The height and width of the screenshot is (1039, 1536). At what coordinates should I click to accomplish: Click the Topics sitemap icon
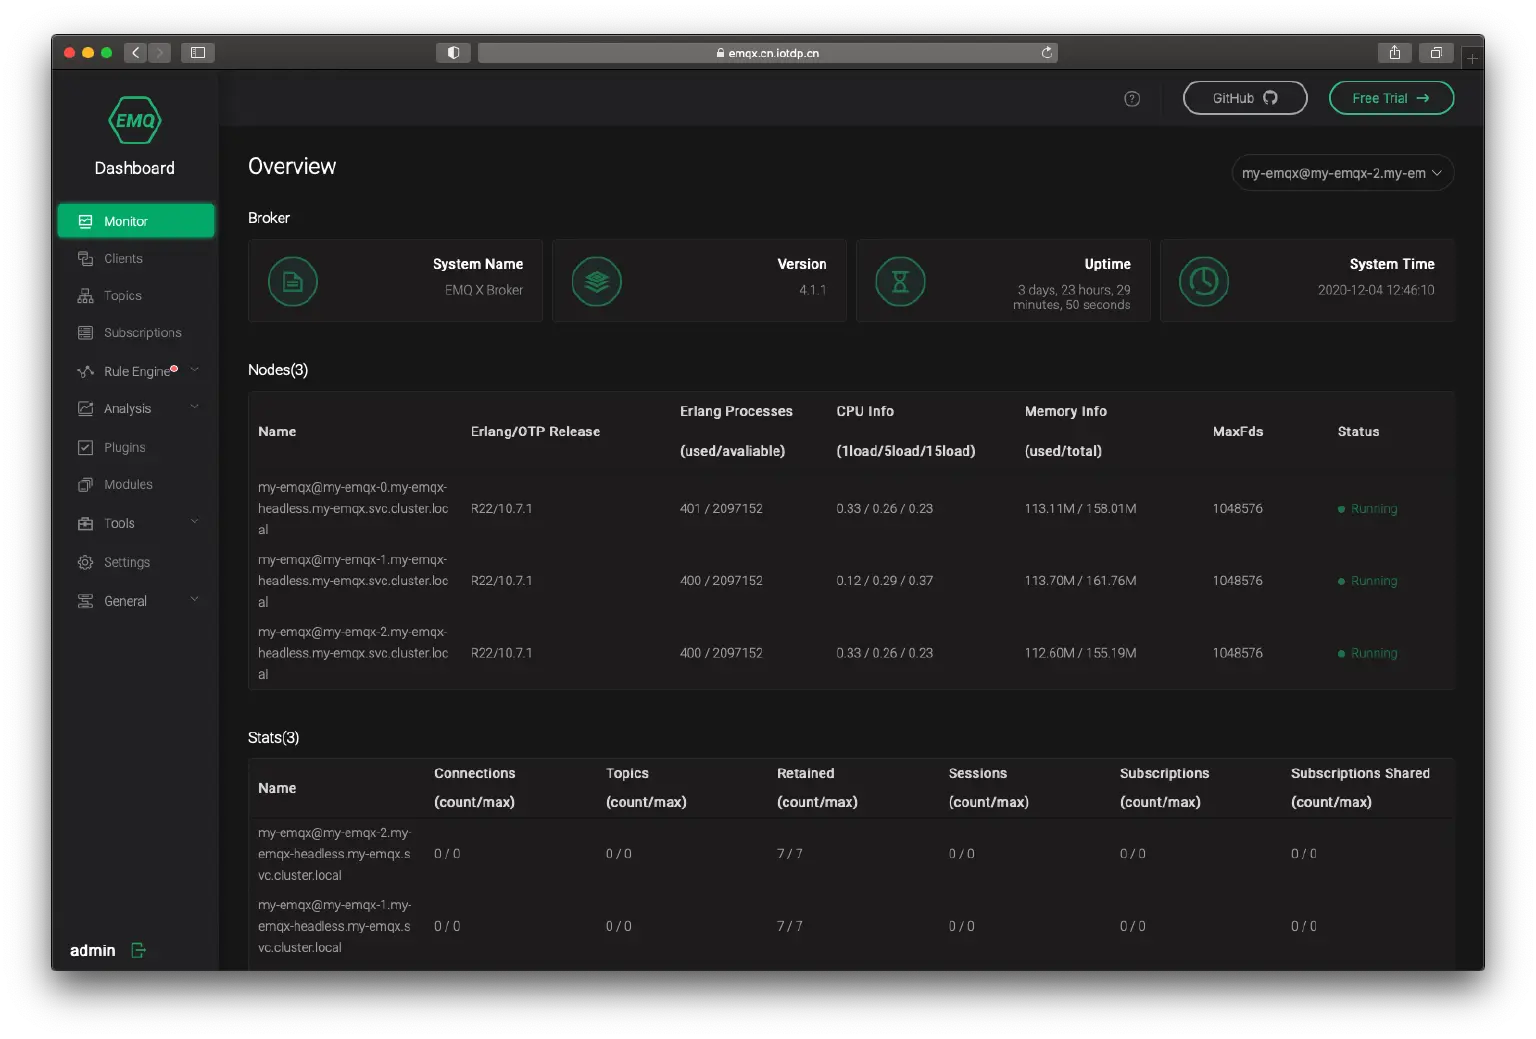(x=86, y=295)
